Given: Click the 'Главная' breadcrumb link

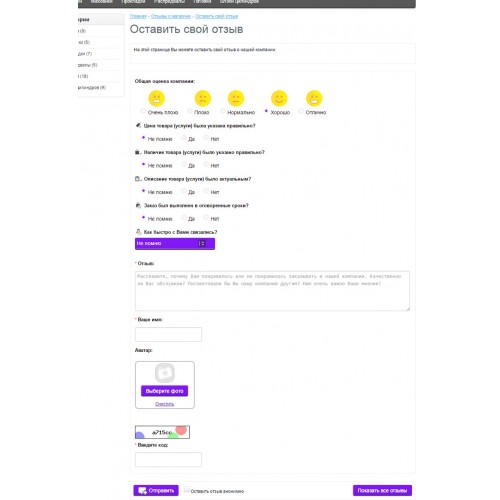Looking at the screenshot, I should pos(138,16).
